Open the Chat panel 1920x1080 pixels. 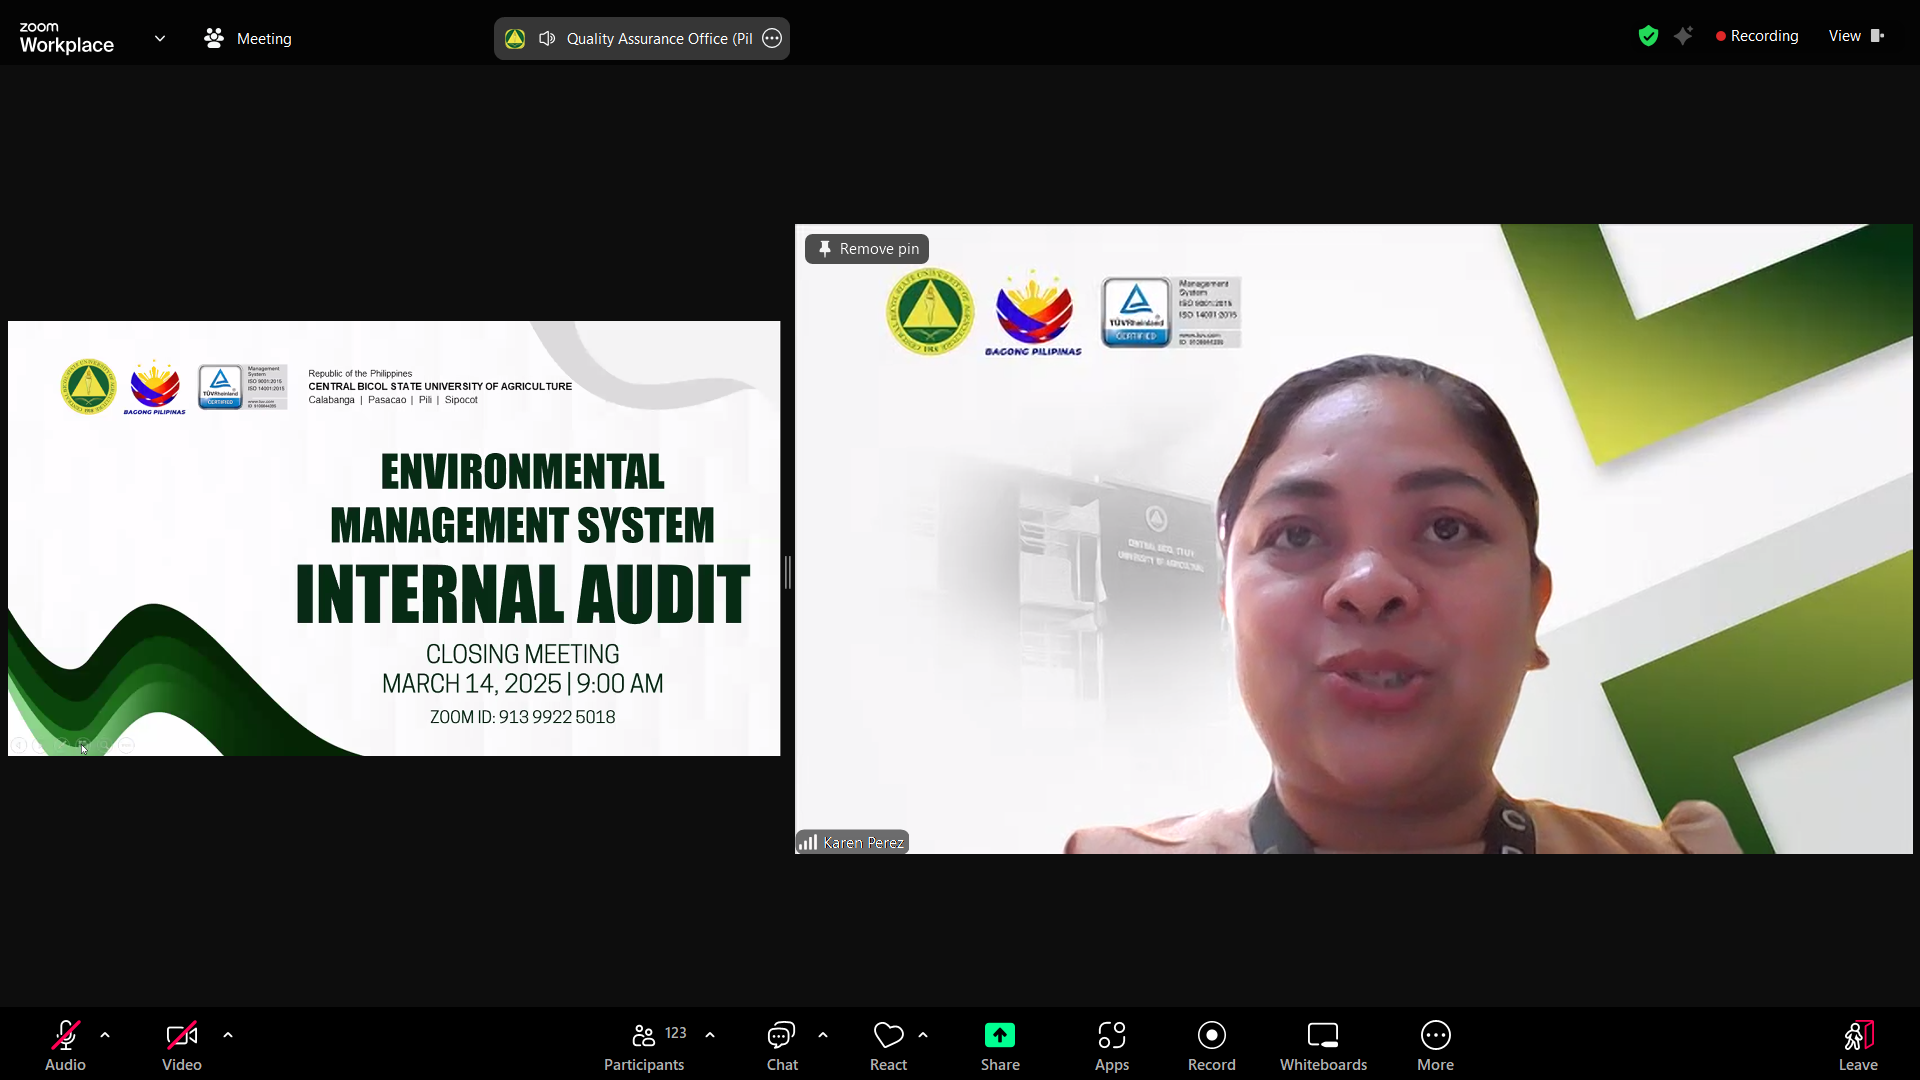(x=781, y=1045)
